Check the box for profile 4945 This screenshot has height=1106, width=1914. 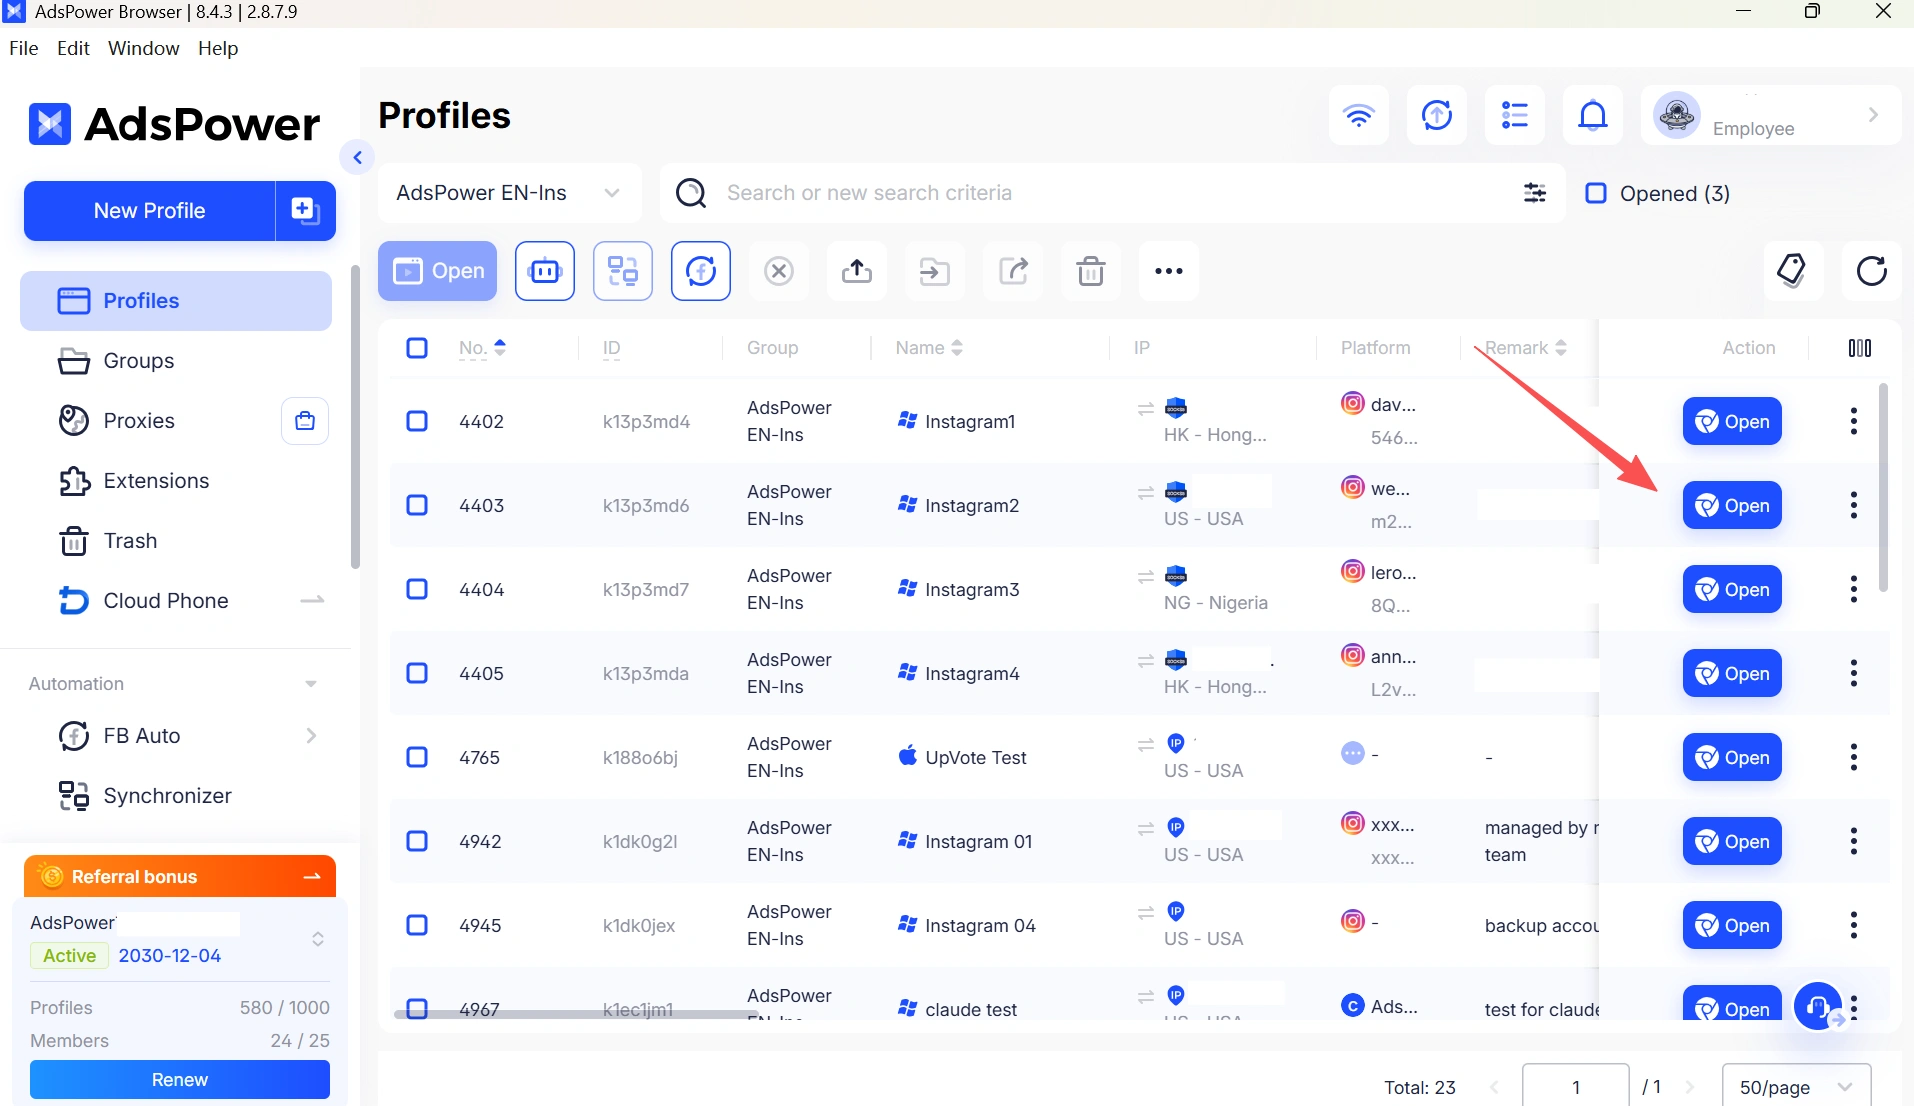click(417, 925)
